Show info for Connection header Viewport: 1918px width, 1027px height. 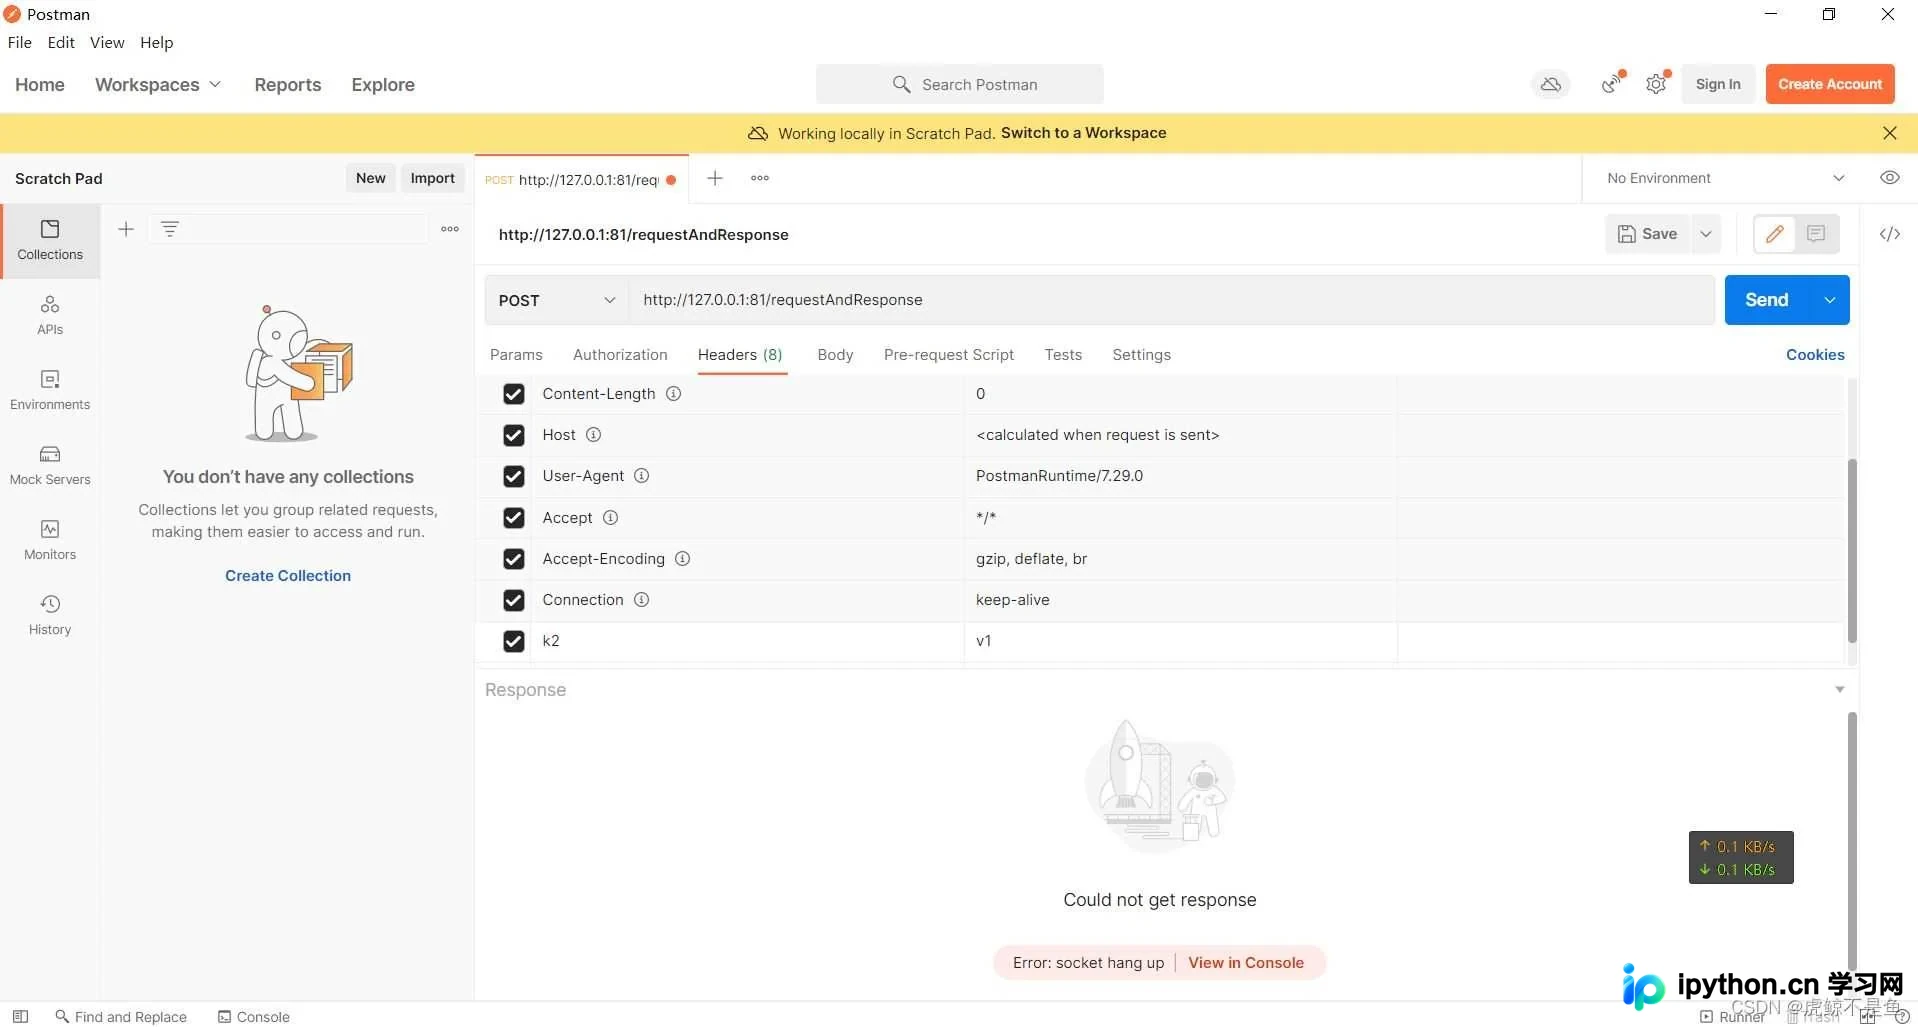point(642,600)
